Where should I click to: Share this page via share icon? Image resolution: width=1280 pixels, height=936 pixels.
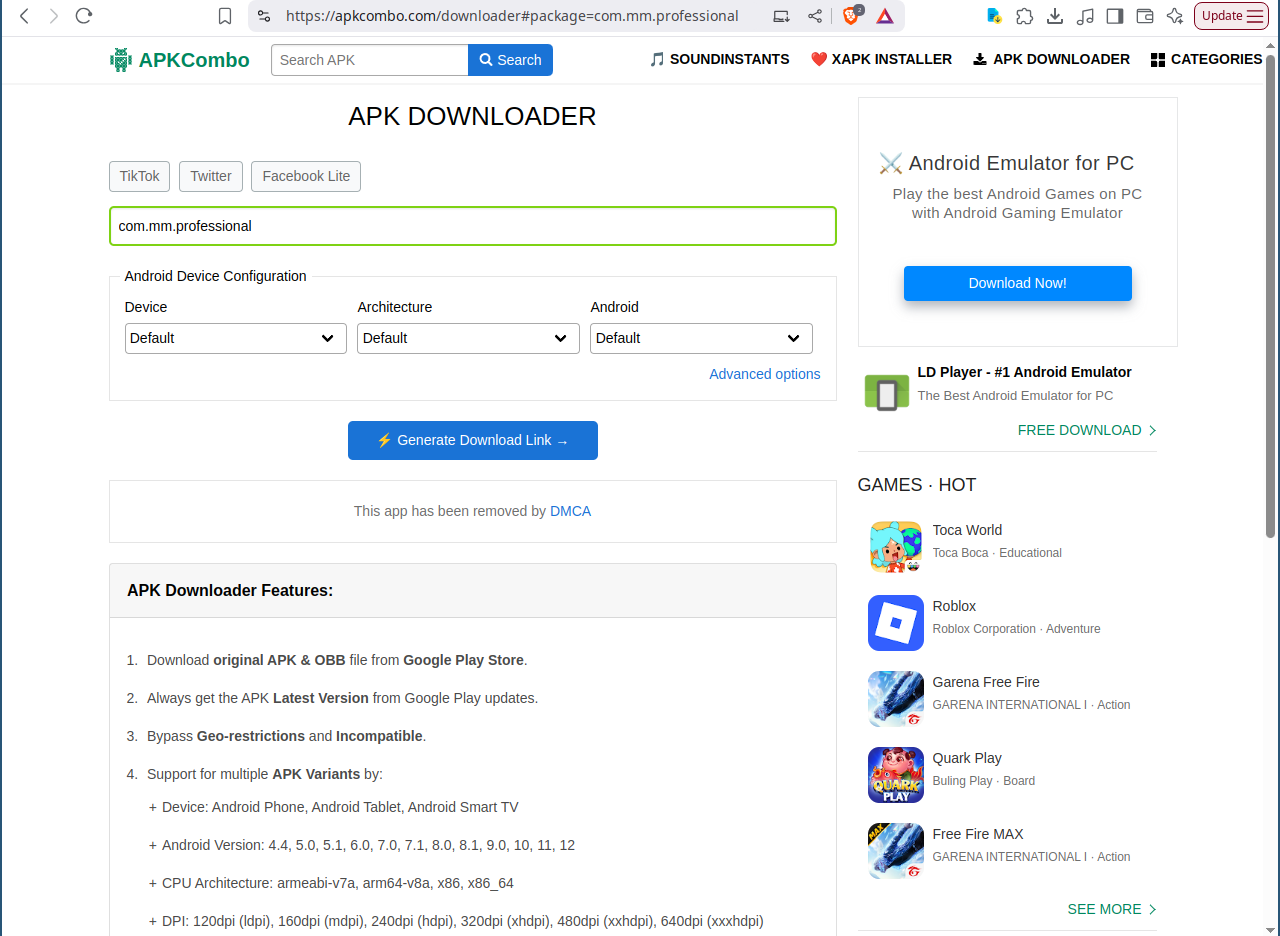815,16
